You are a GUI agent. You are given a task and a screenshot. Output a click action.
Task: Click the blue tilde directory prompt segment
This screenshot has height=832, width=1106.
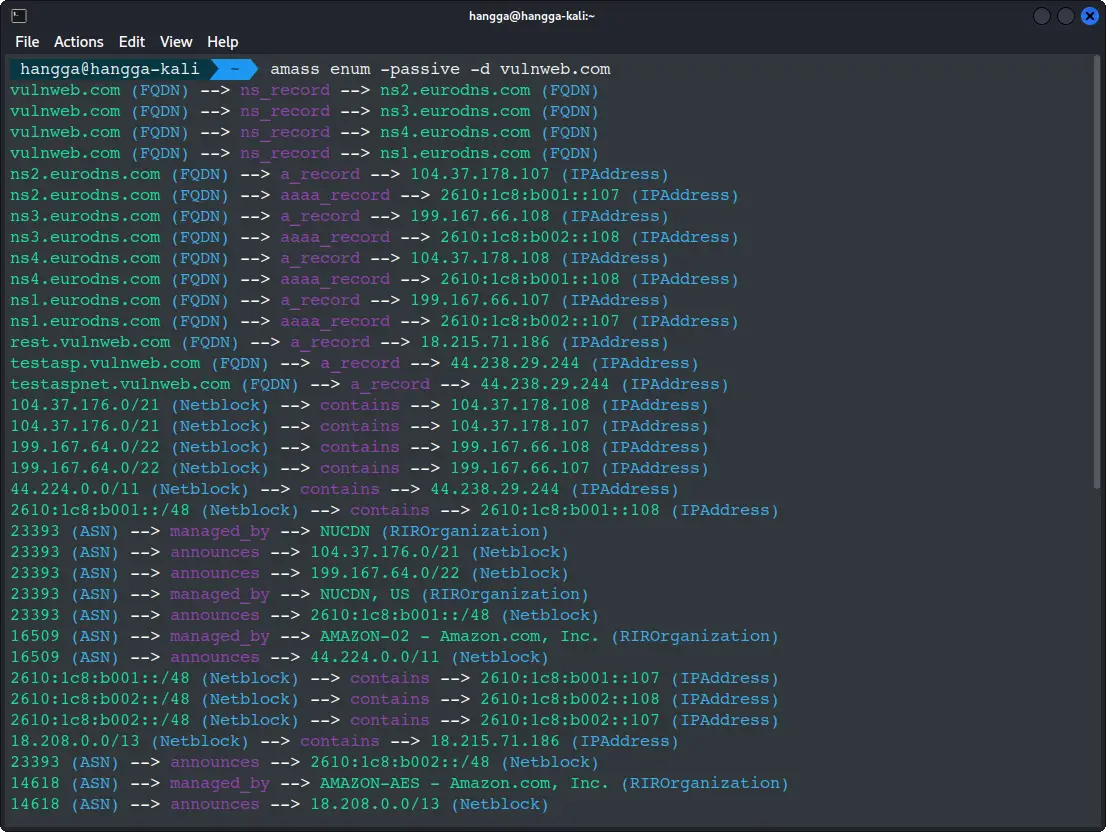click(234, 69)
